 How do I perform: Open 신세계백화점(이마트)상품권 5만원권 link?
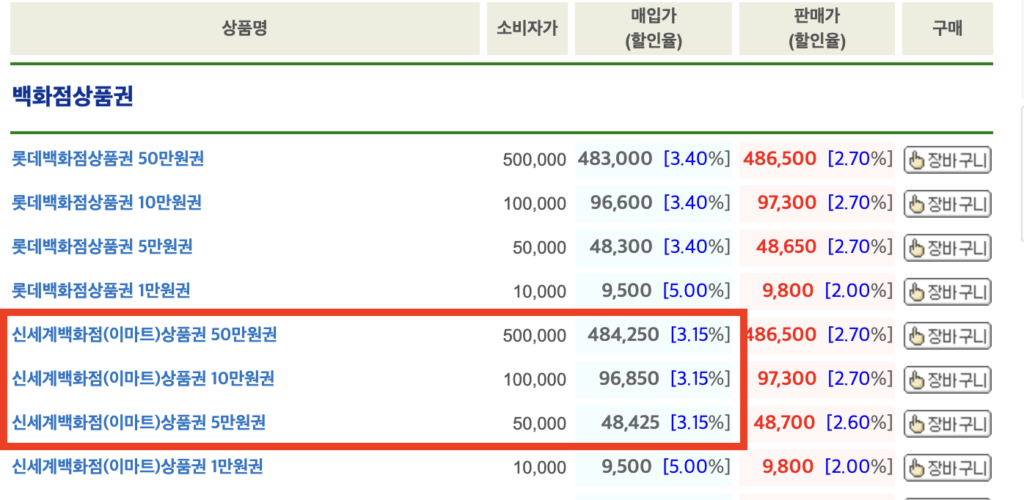point(138,422)
